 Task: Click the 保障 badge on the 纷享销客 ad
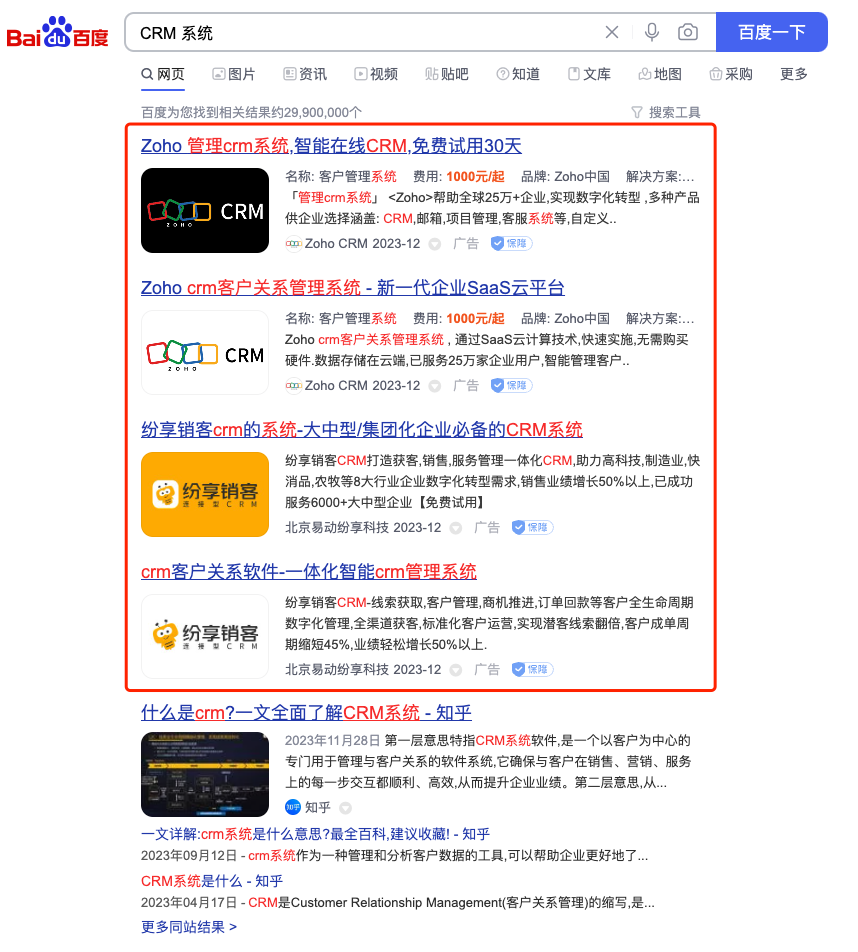[x=531, y=527]
